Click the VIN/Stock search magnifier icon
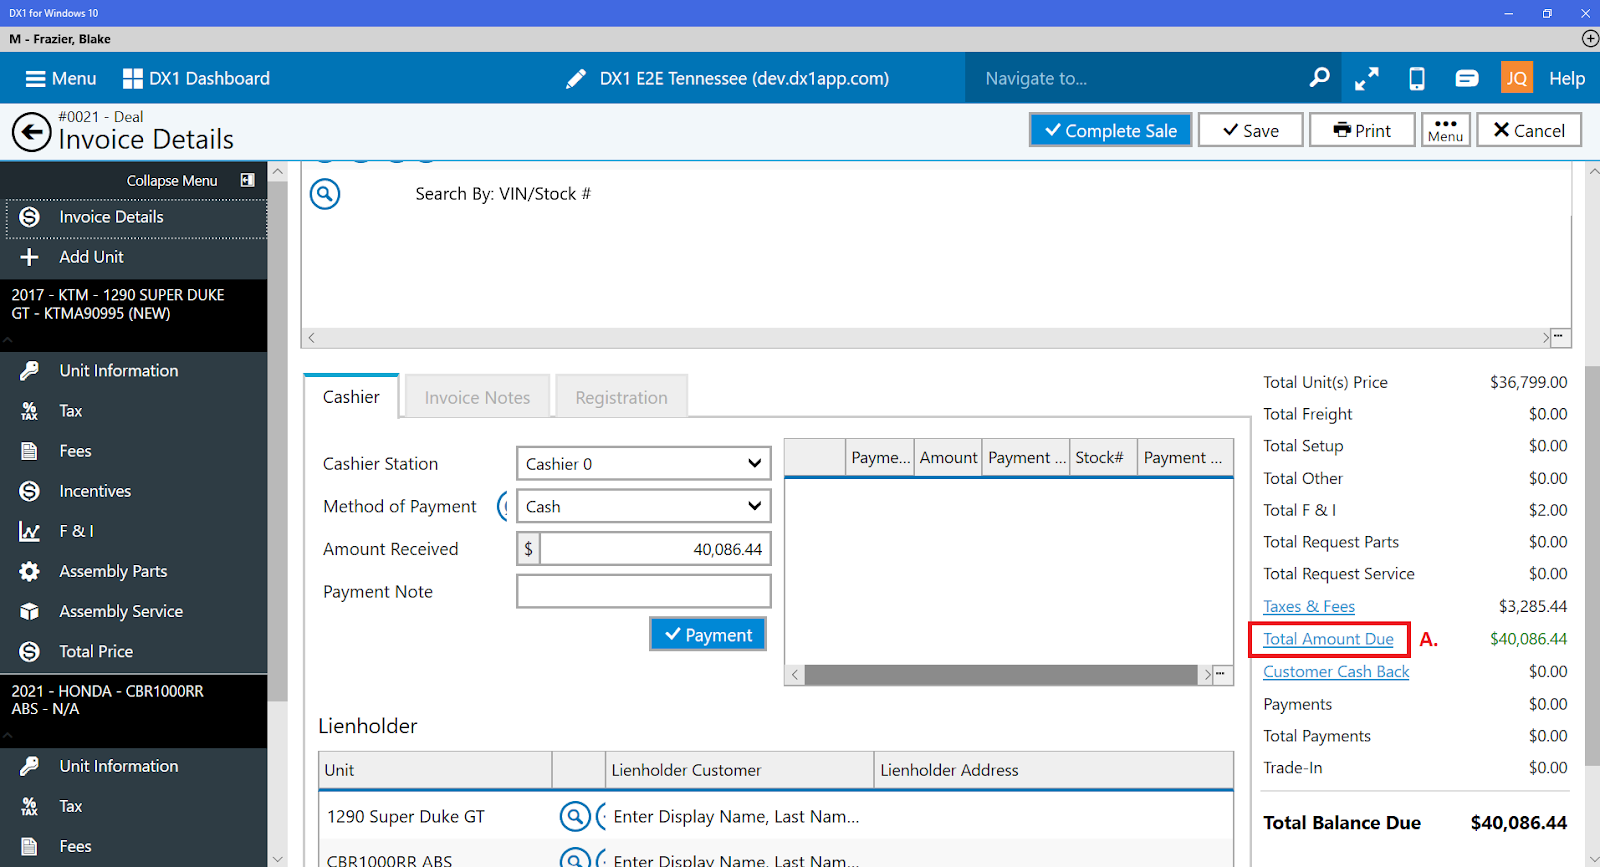The height and width of the screenshot is (867, 1600). [x=325, y=194]
